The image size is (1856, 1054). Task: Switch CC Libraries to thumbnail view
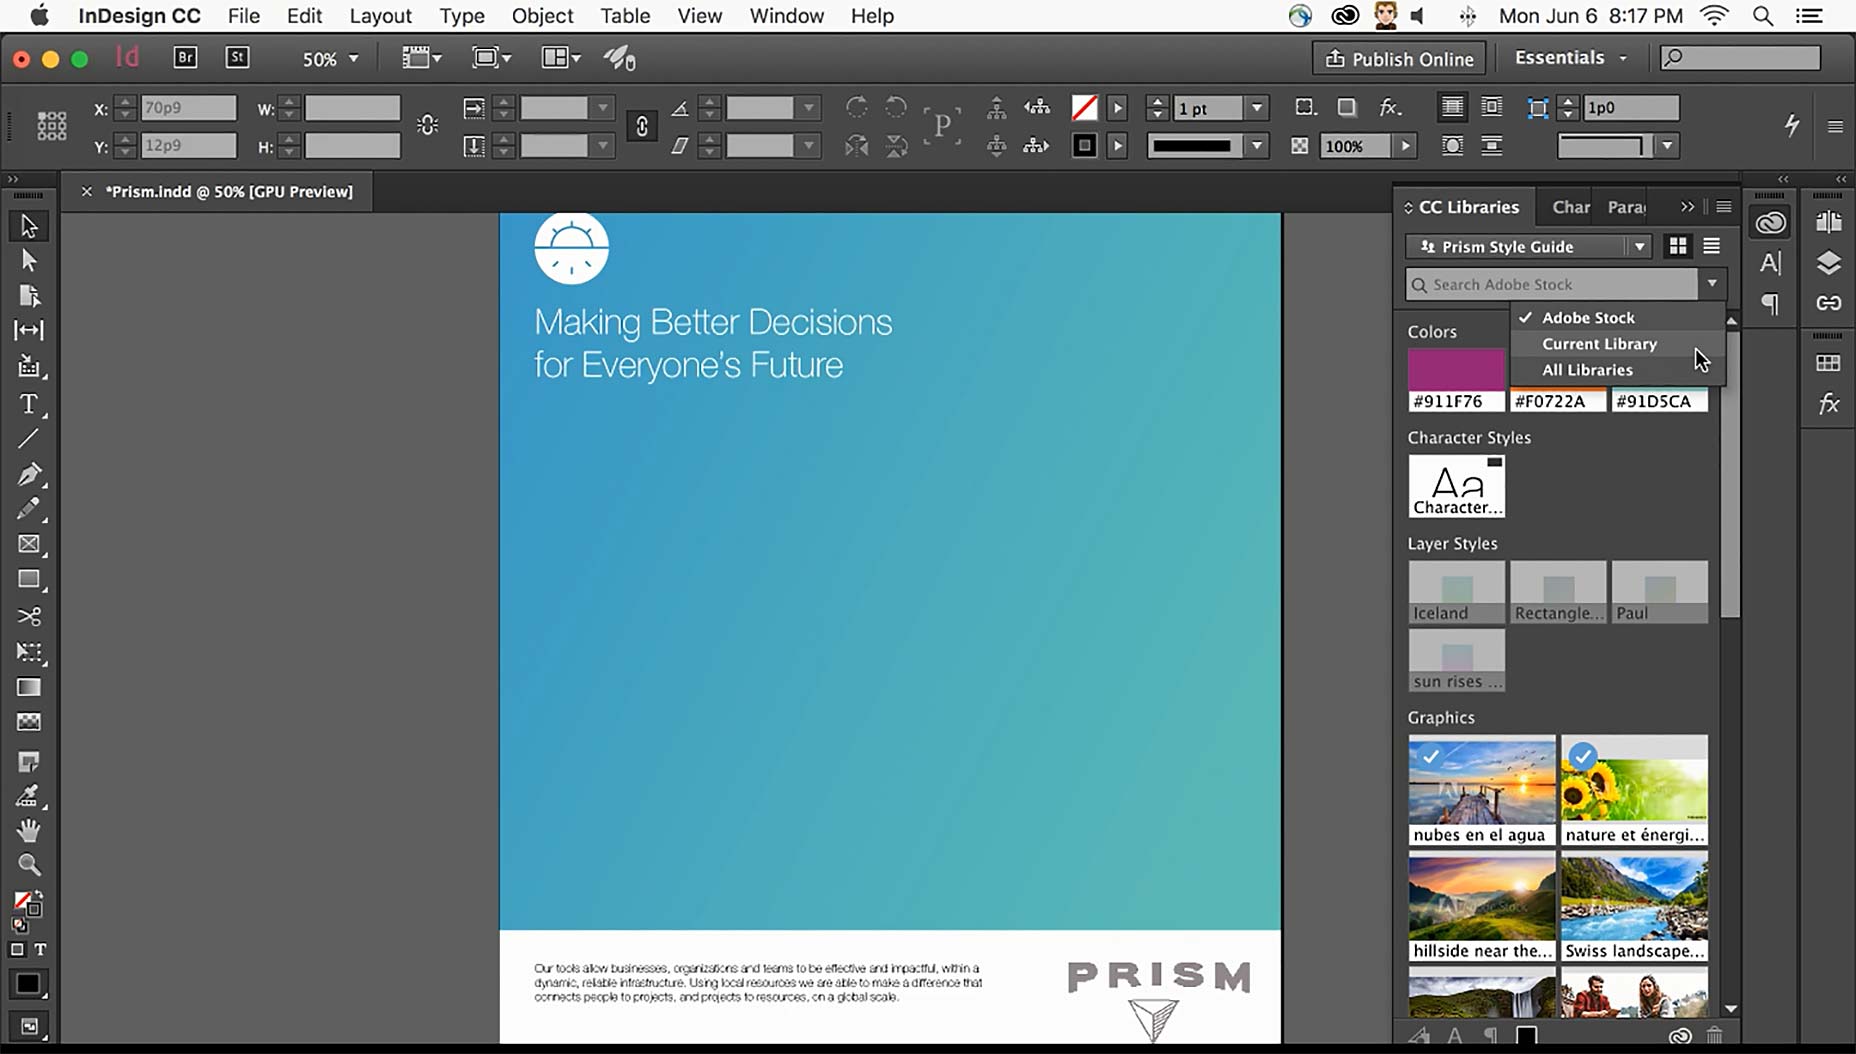tap(1680, 246)
